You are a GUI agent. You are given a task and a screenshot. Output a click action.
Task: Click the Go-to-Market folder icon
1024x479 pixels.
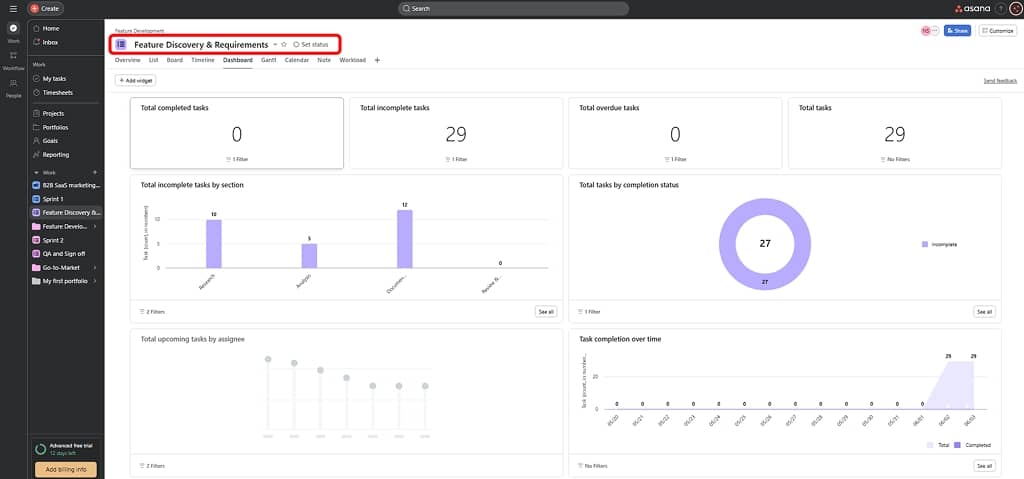(36, 267)
